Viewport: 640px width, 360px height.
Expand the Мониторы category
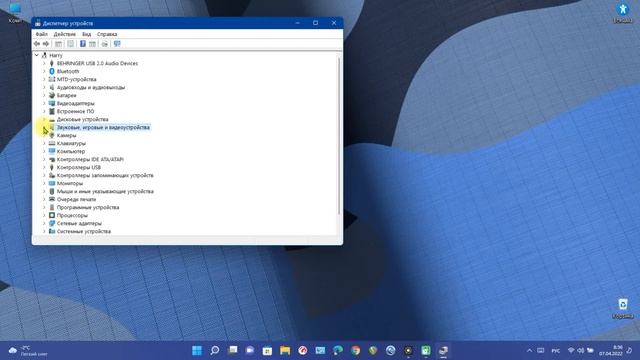click(x=44, y=183)
